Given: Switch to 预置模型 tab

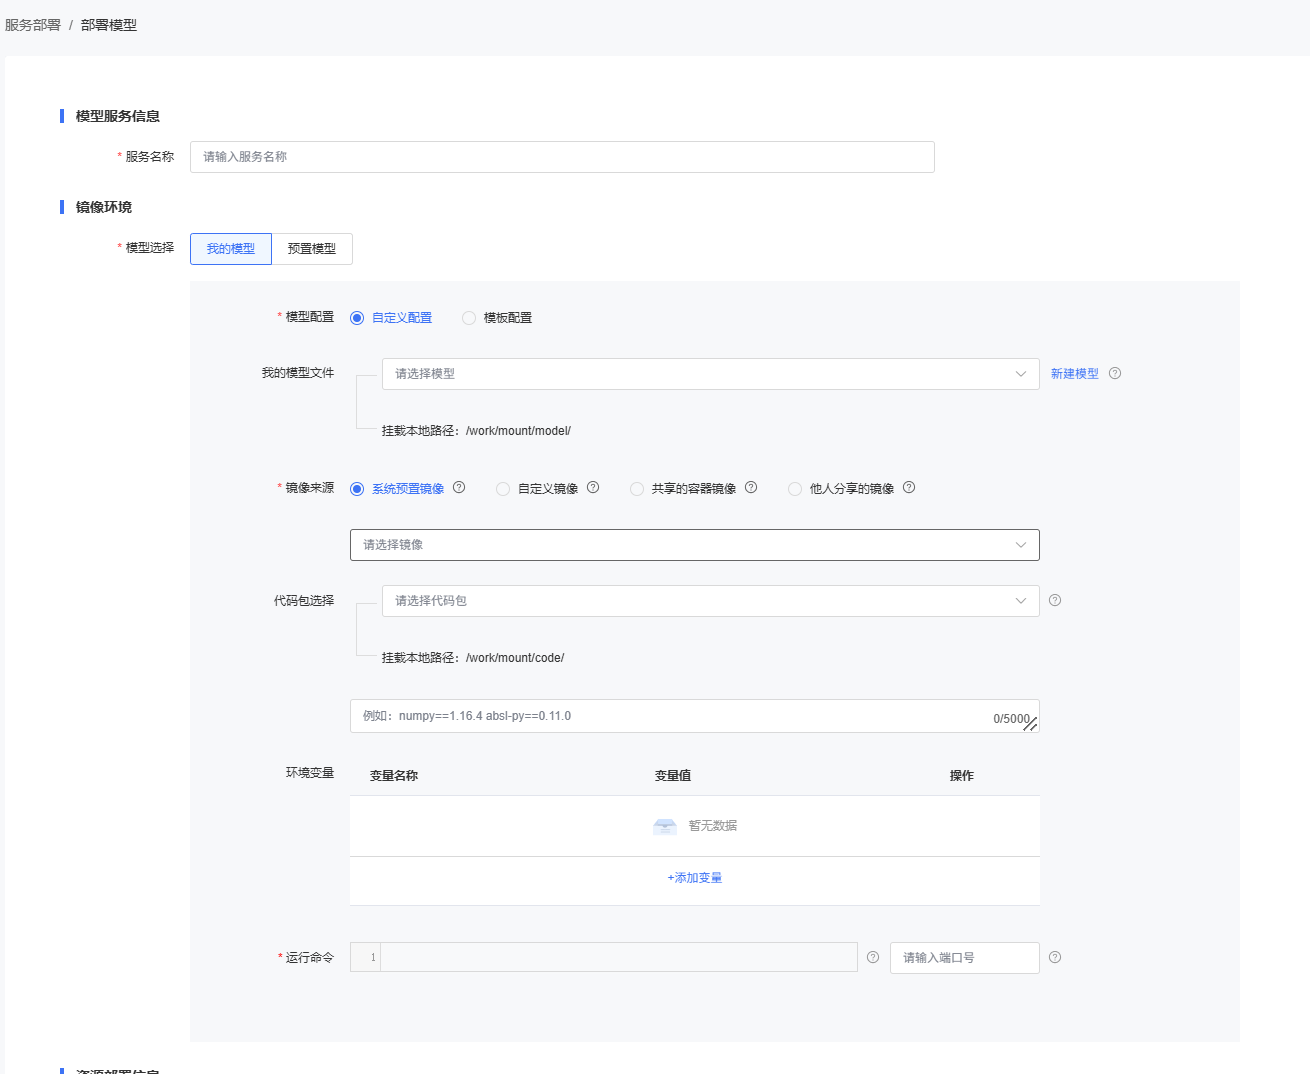Looking at the screenshot, I should [312, 249].
